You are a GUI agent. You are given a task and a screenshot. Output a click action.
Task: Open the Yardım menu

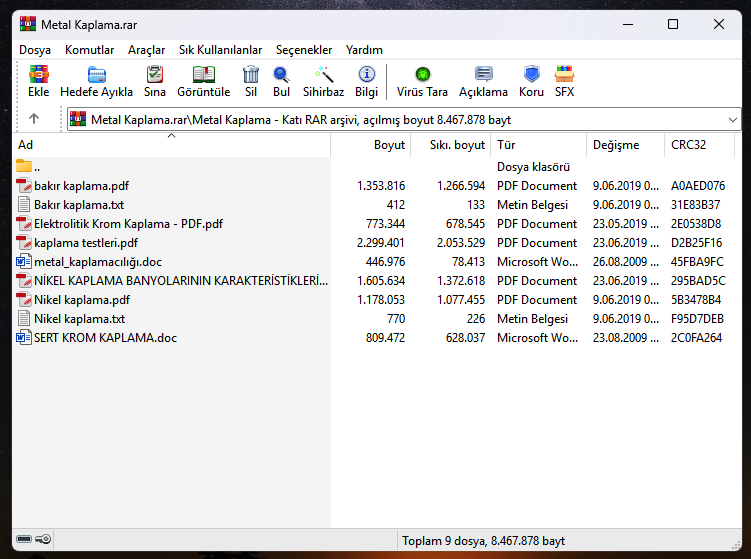click(364, 50)
